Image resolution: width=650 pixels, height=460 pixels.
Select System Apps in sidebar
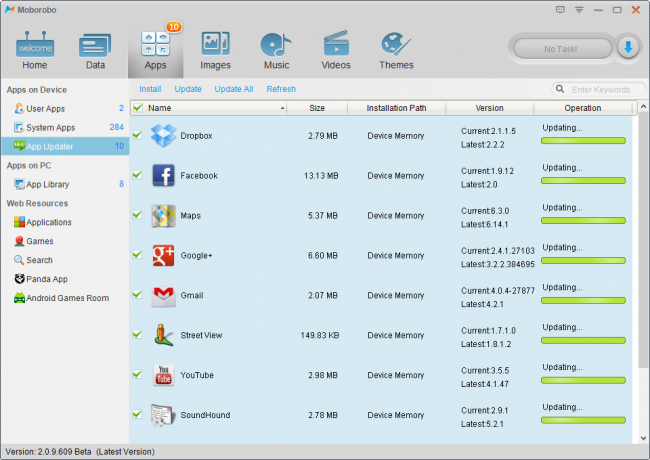point(65,127)
